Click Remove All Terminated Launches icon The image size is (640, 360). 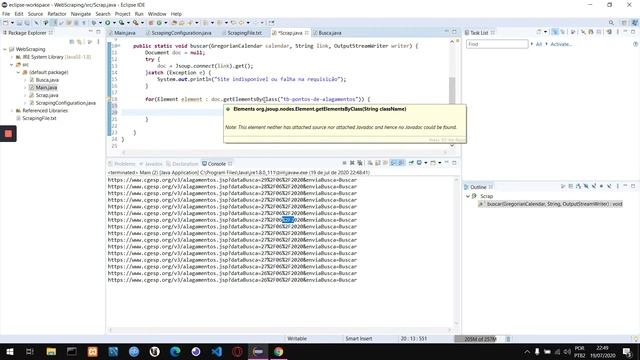coord(360,163)
